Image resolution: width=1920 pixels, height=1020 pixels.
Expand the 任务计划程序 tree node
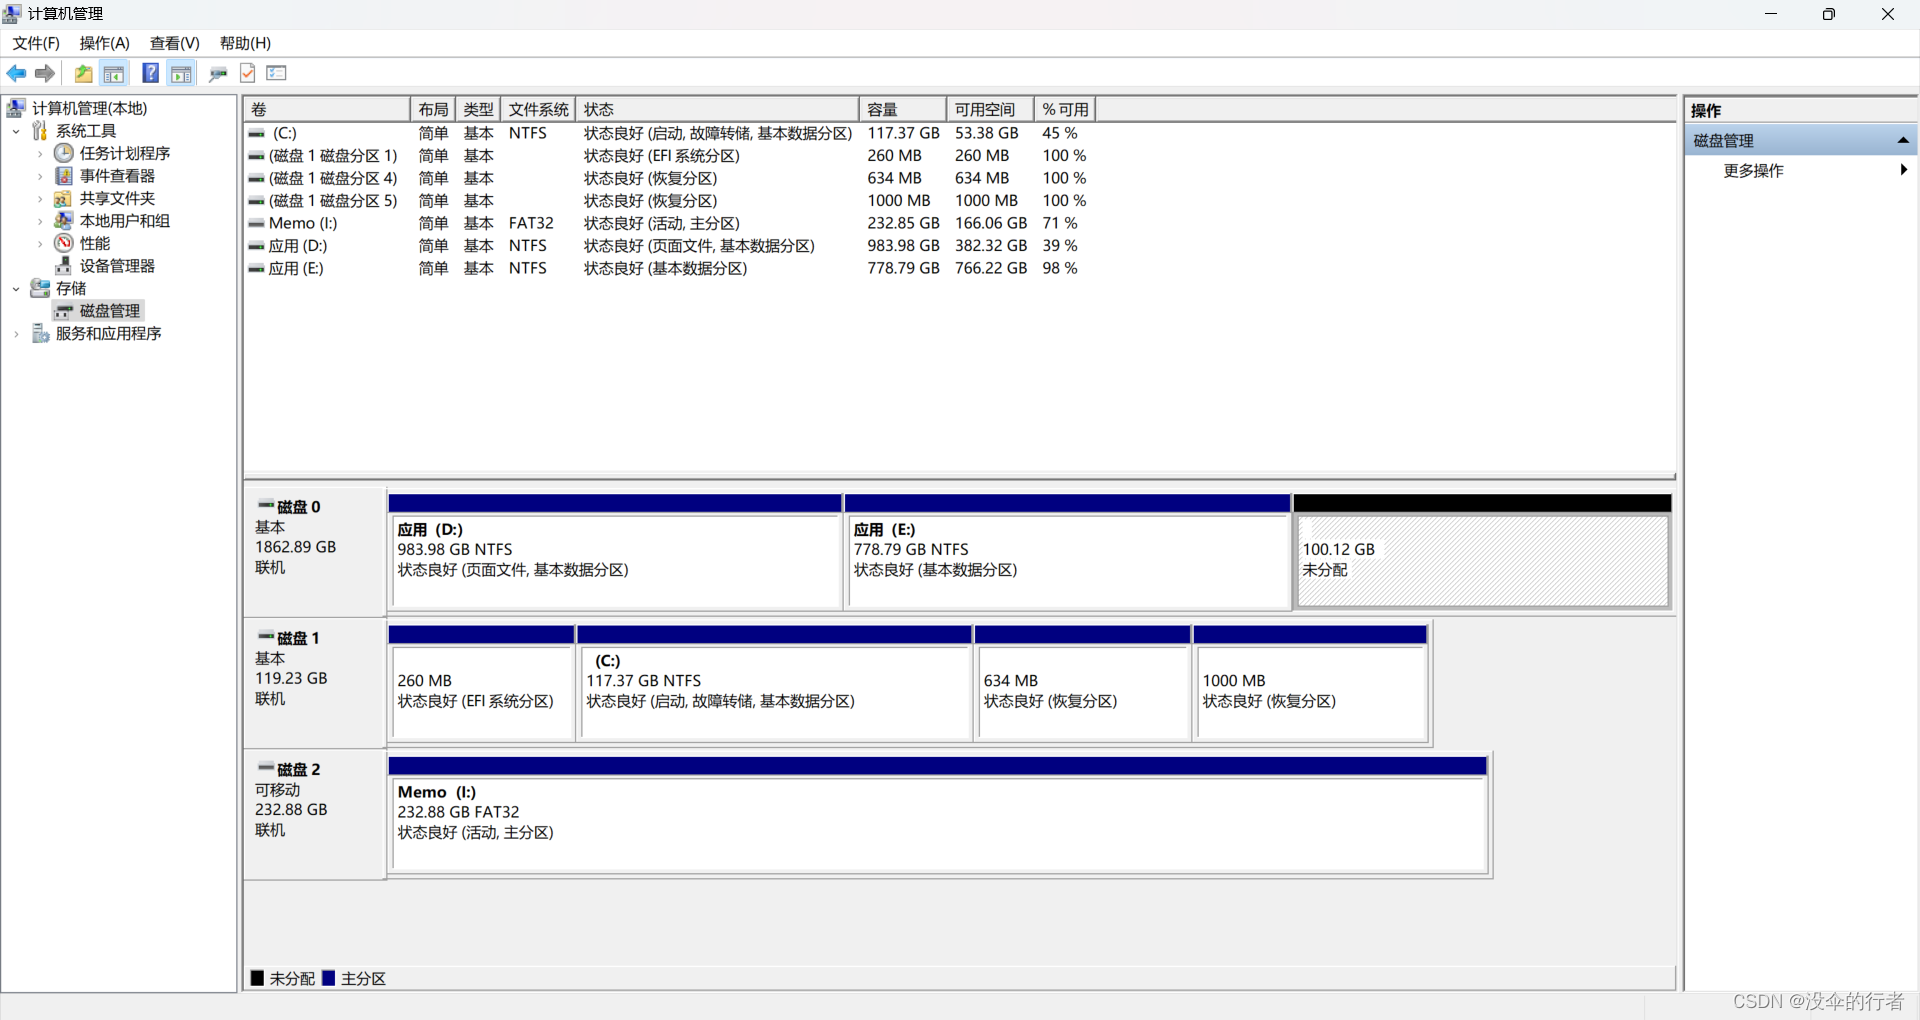pyautogui.click(x=40, y=154)
